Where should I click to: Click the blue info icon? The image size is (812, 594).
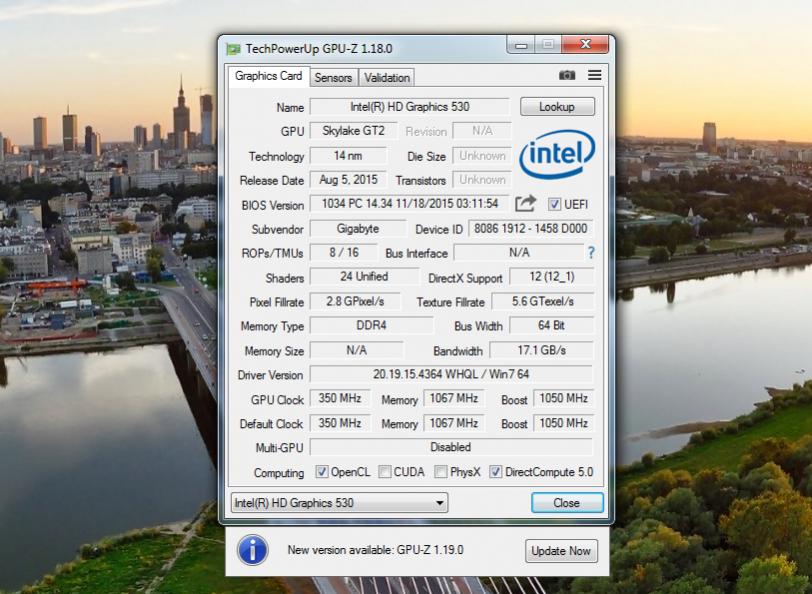pos(252,549)
